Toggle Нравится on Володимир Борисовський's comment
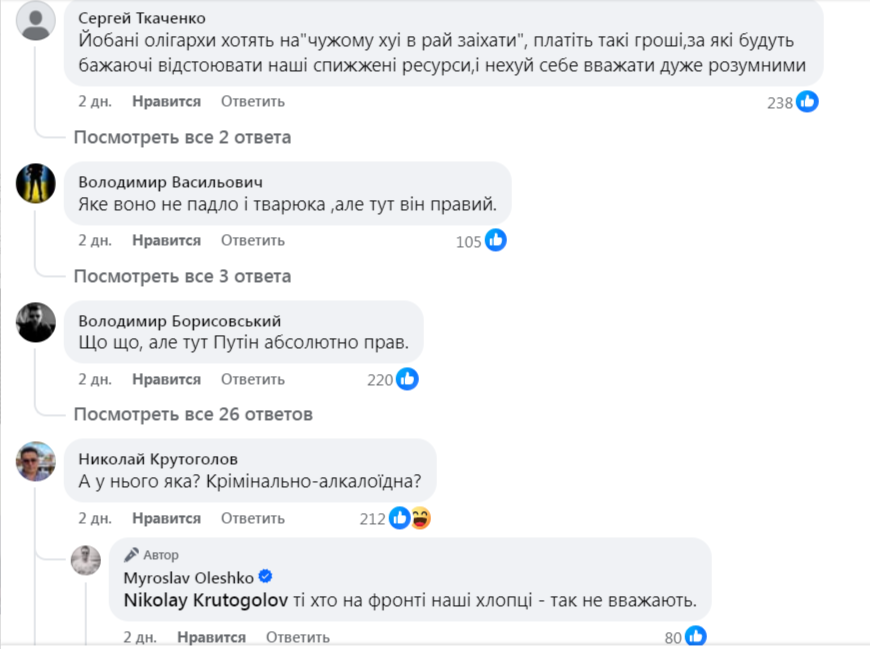This screenshot has width=870, height=649. 166,379
